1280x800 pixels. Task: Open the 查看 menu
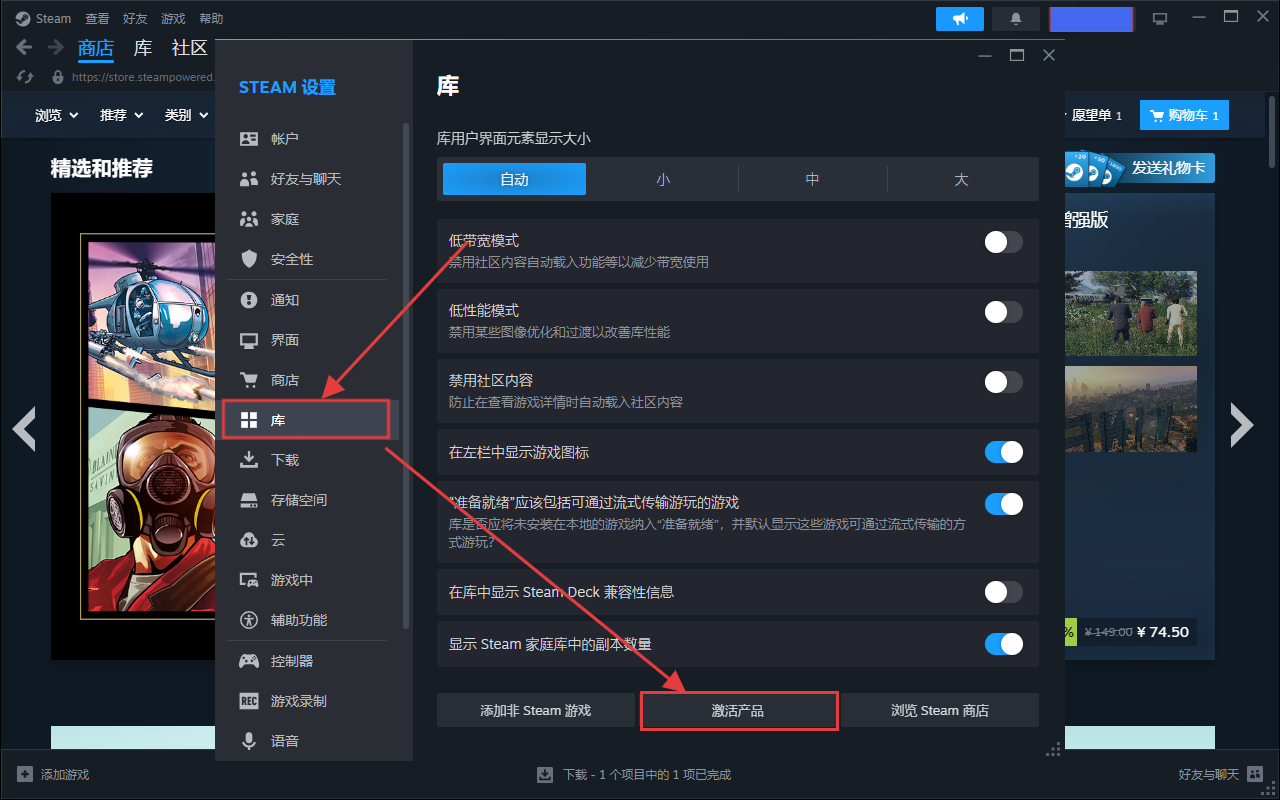point(97,19)
